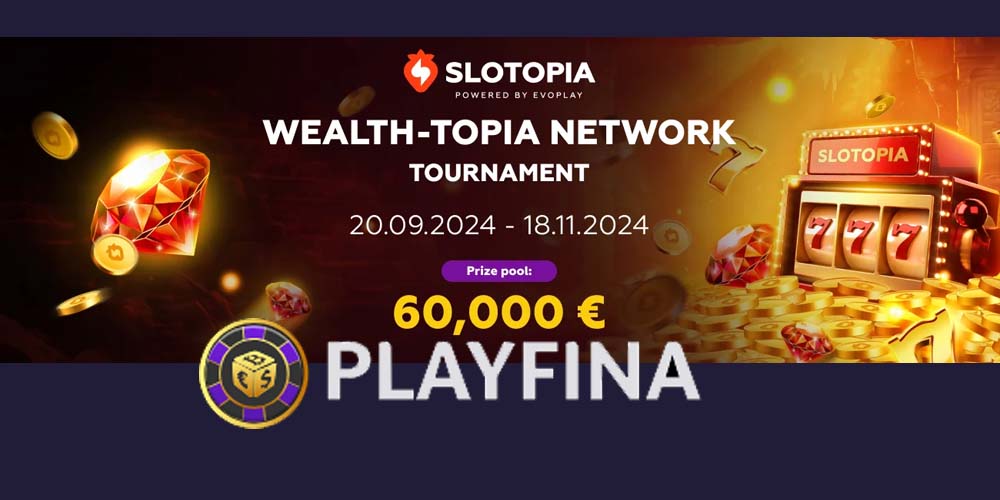1000x500 pixels.
Task: Click the red gem beside the slot machine
Action: pos(740,254)
